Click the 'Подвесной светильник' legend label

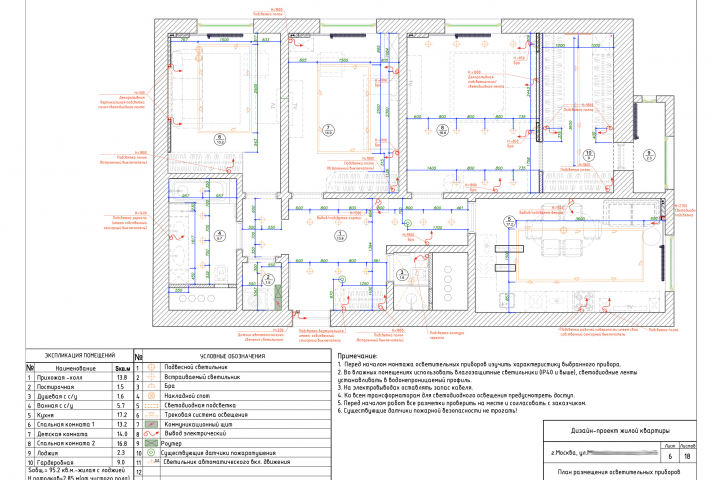(x=196, y=367)
